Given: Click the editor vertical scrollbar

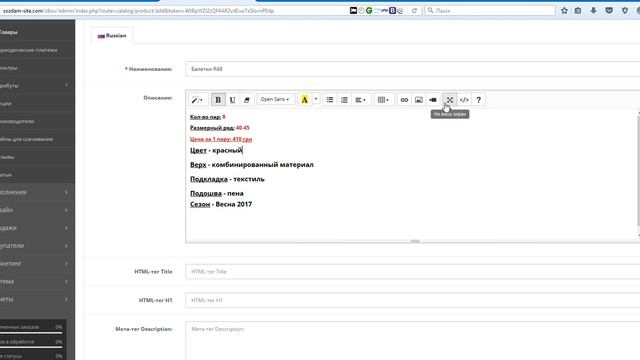Looking at the screenshot, I should pos(638,173).
